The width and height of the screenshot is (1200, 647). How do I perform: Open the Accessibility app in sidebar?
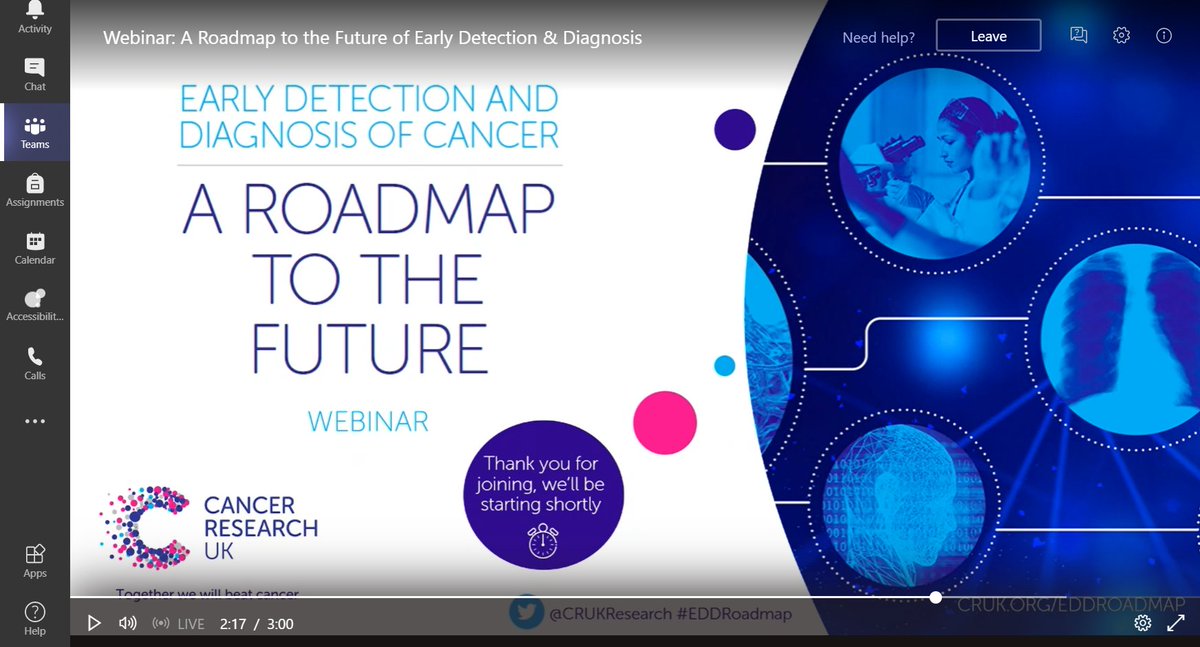[34, 307]
